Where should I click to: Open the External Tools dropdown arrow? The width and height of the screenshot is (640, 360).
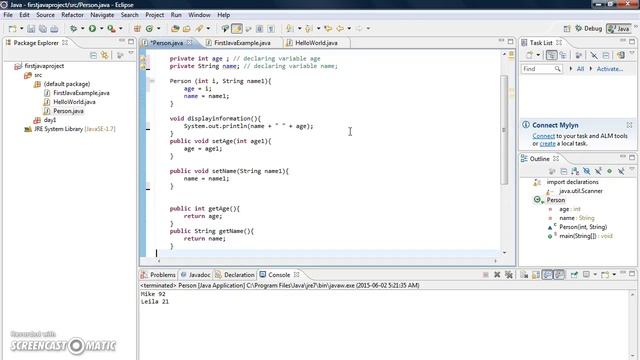[120, 29]
